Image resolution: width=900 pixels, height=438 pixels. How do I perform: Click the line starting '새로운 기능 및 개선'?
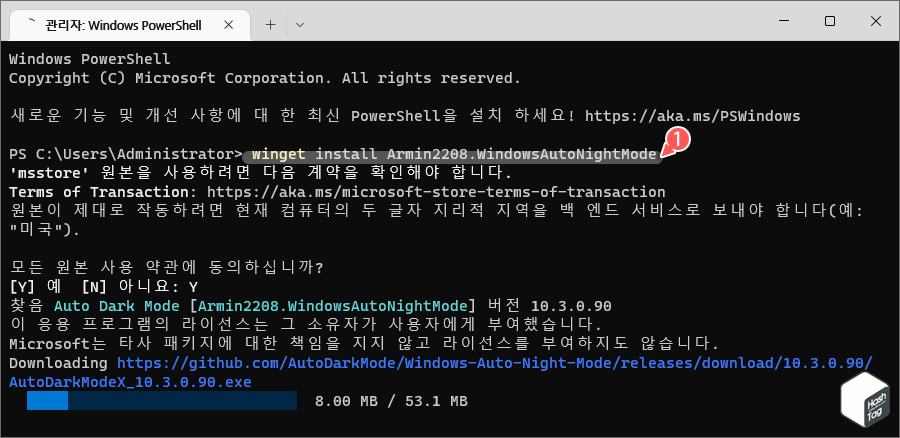click(405, 116)
